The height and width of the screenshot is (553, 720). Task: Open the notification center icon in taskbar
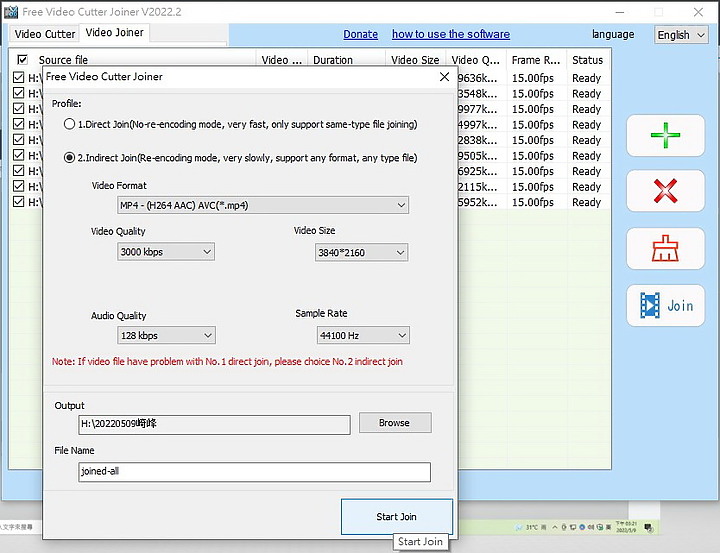(648, 527)
